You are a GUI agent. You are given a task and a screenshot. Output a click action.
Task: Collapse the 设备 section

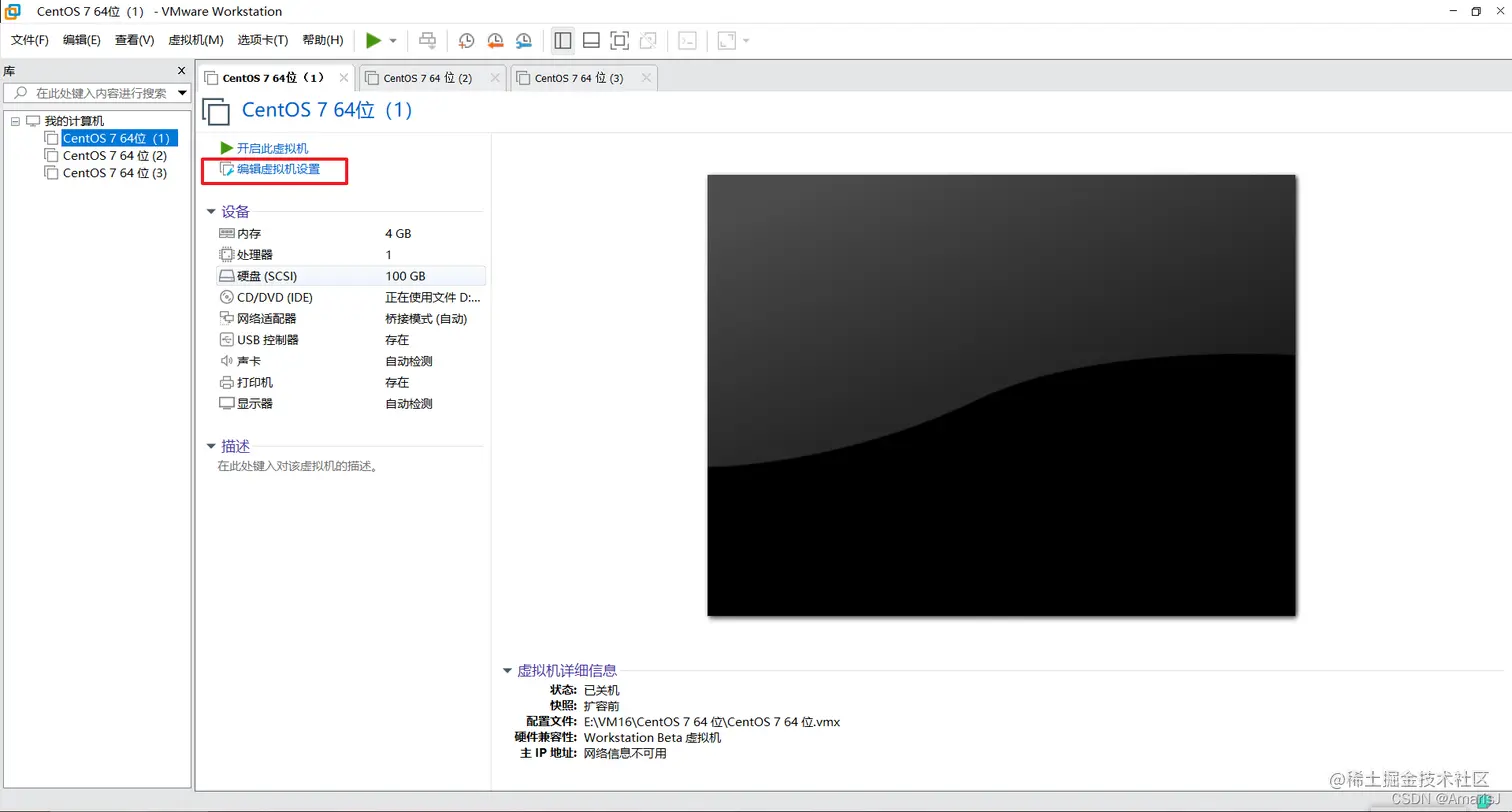[x=211, y=211]
